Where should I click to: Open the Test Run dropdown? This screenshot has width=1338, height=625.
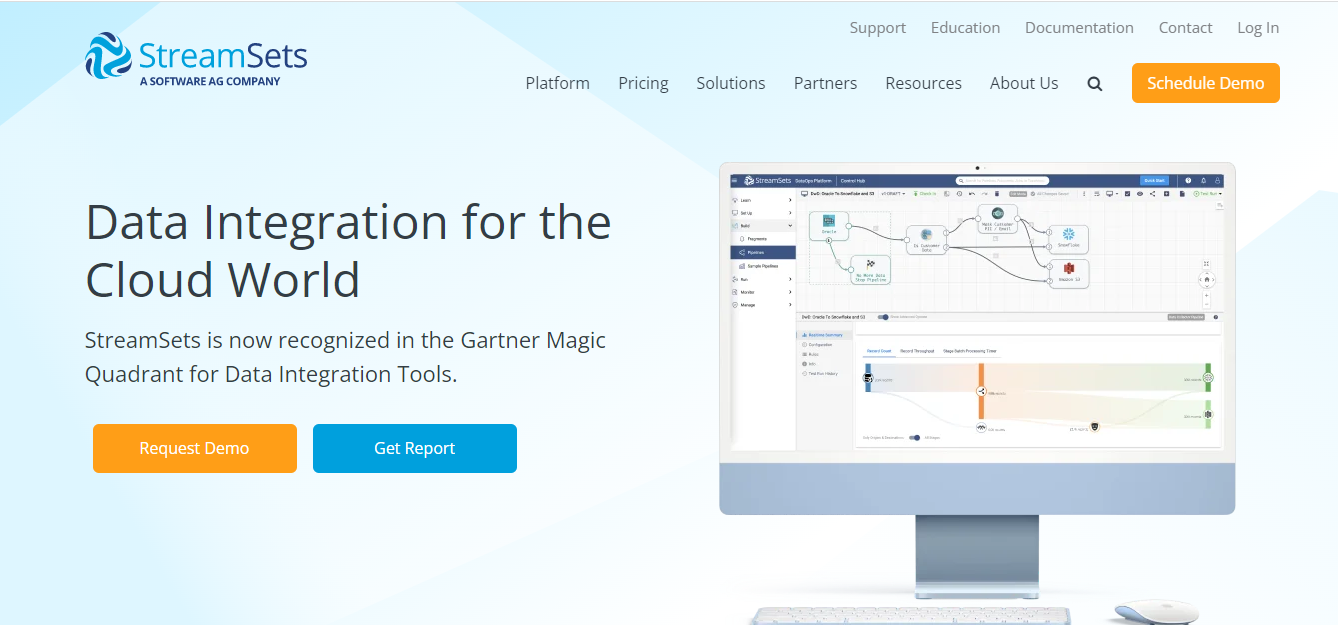click(1208, 193)
